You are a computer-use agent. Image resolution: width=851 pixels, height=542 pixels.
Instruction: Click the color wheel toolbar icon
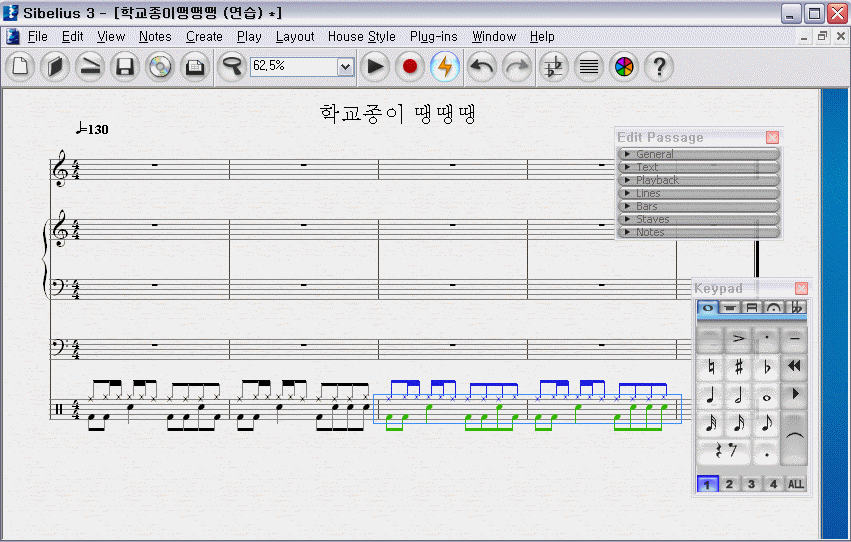(624, 67)
